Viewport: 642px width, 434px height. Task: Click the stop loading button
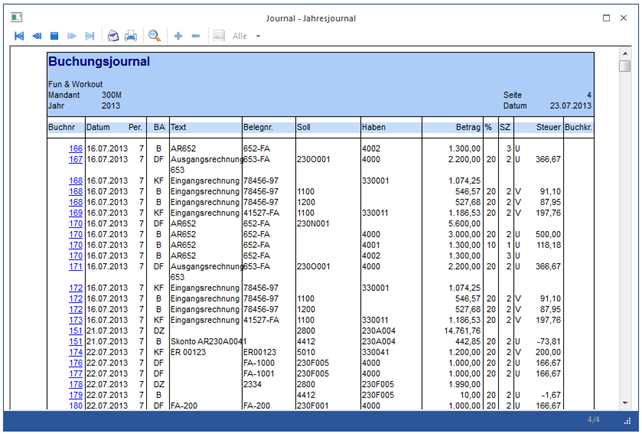point(54,36)
